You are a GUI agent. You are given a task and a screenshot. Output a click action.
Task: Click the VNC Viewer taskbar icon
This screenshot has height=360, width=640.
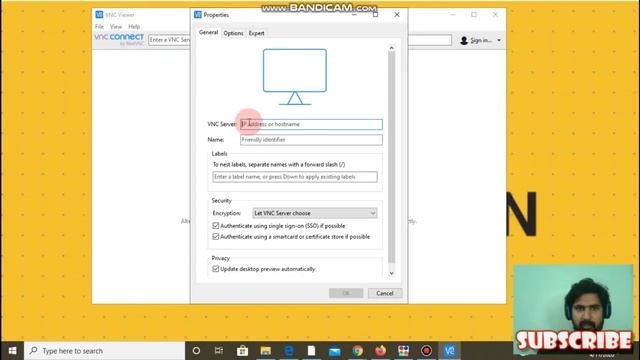click(450, 351)
